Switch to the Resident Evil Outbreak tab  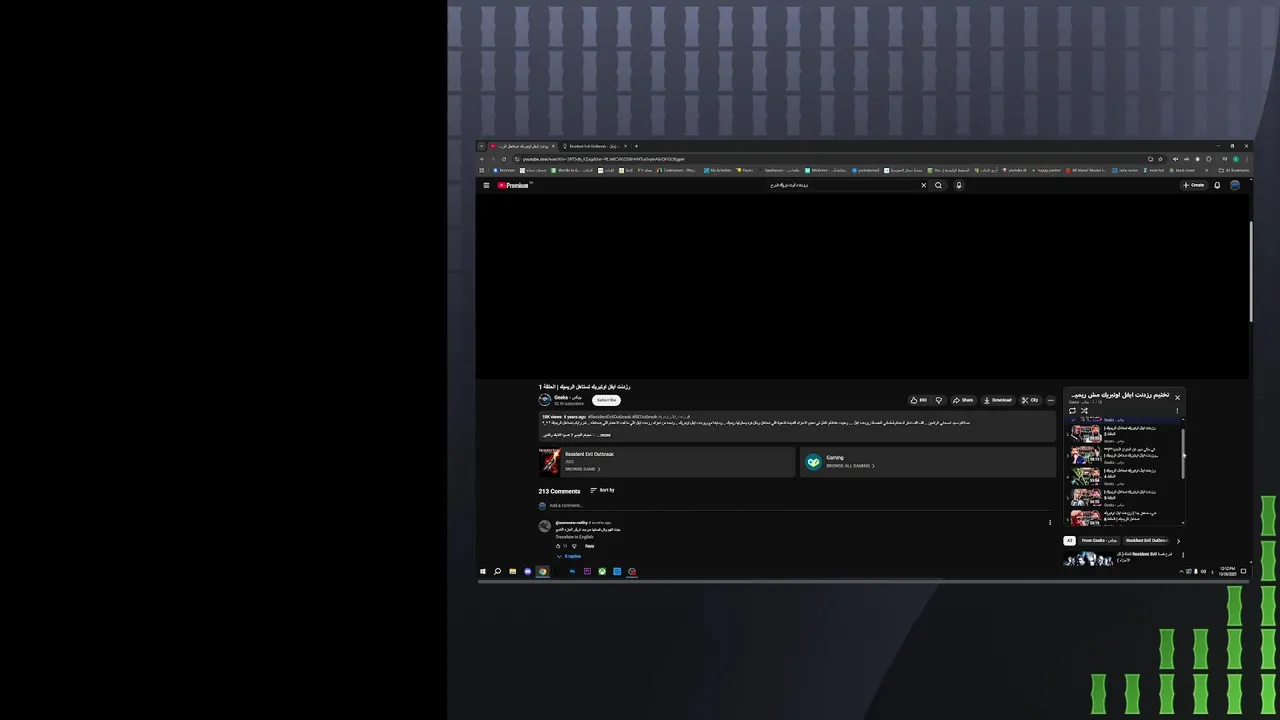594,146
